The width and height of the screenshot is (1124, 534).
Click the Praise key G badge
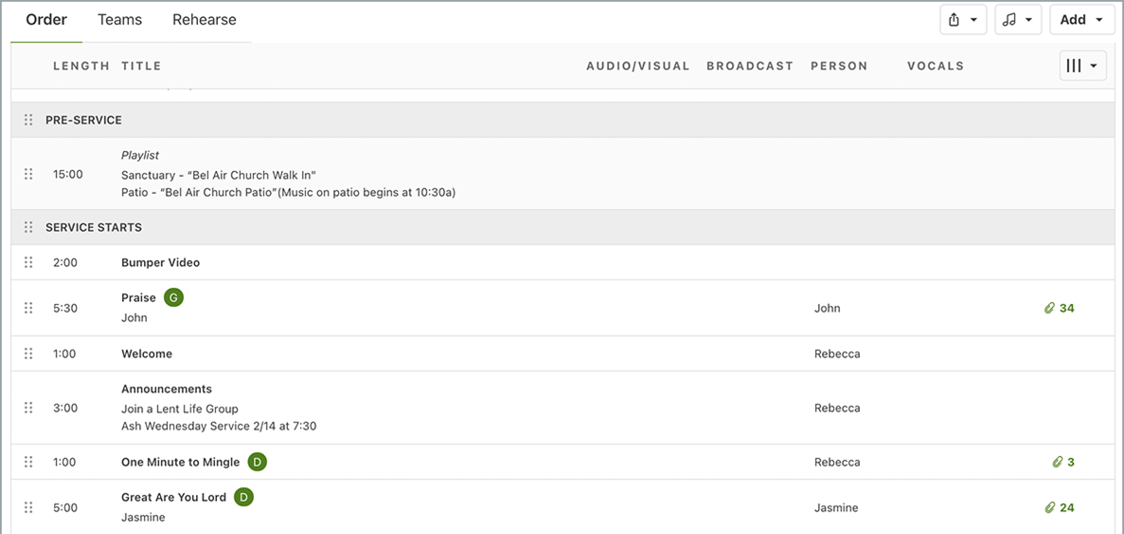pos(174,297)
